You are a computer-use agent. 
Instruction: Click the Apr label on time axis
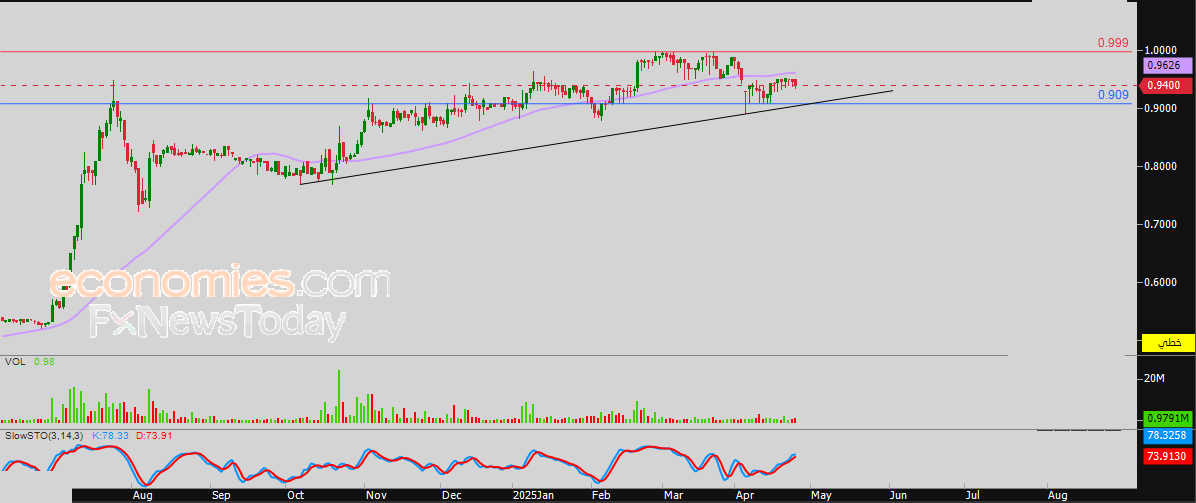pos(744,495)
